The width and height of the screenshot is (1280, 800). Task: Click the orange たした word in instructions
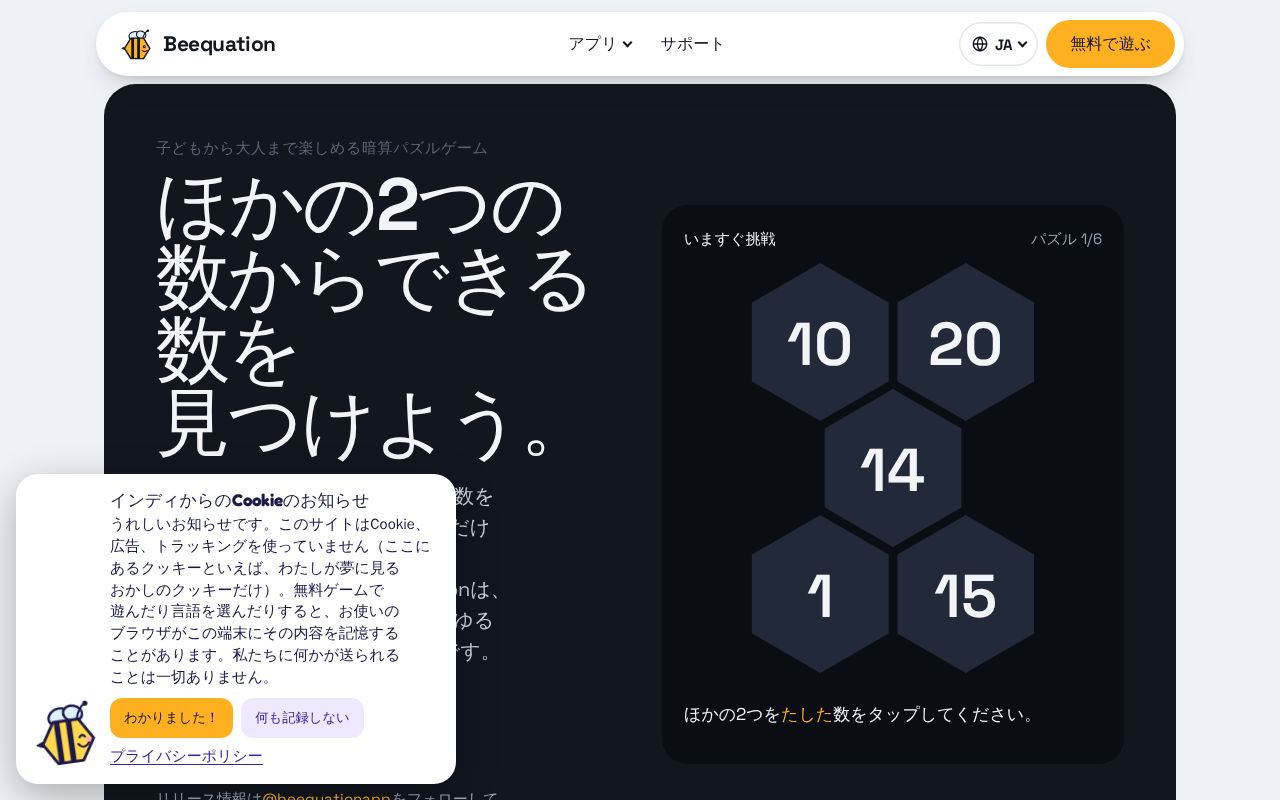tap(807, 714)
